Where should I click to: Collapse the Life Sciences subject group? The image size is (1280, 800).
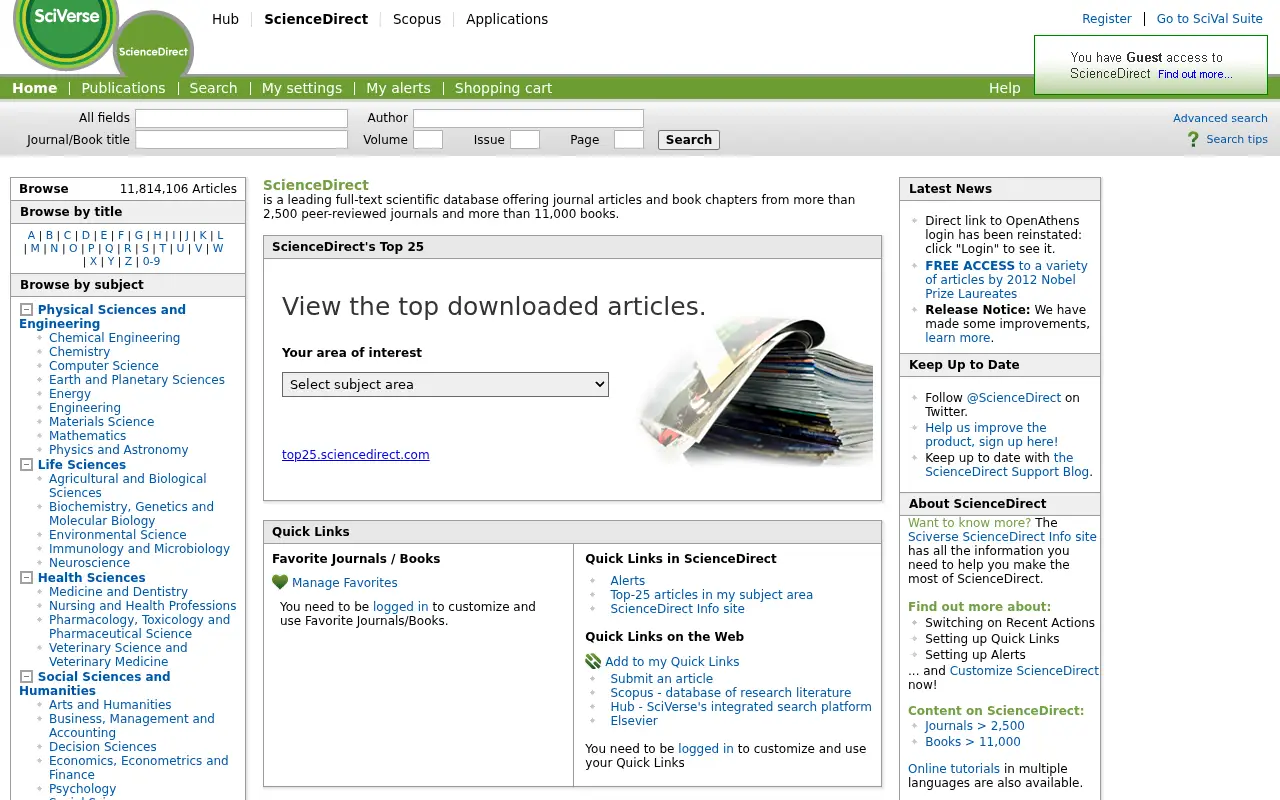(27, 465)
